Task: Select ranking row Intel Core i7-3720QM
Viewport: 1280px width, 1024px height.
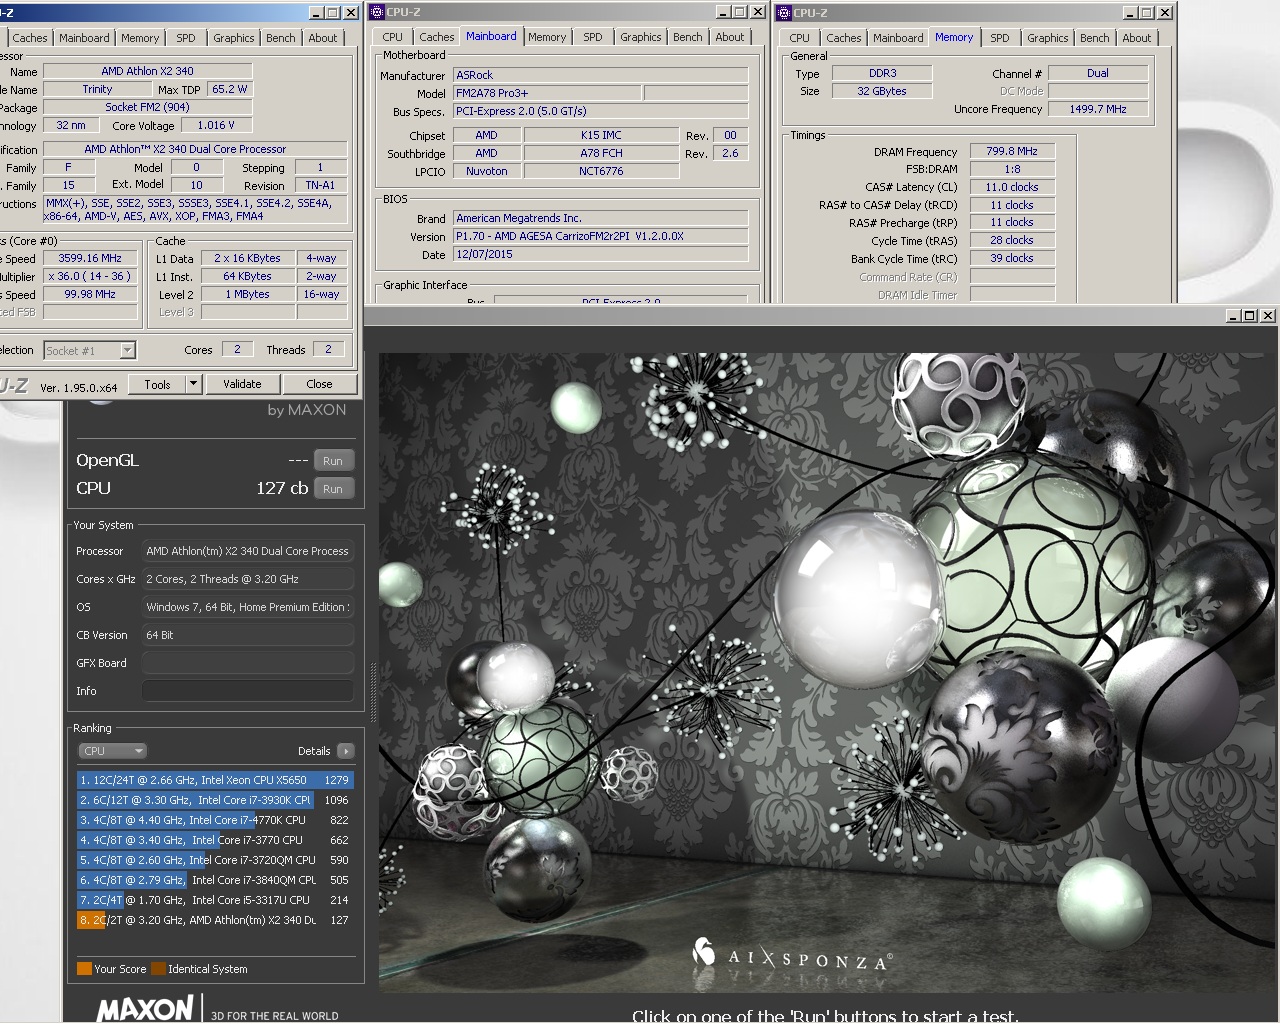Action: (215, 860)
